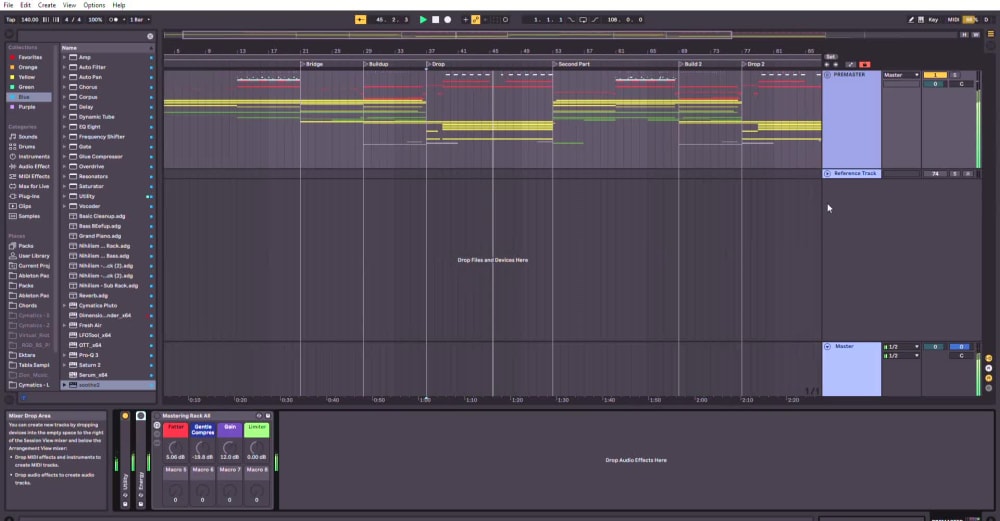The height and width of the screenshot is (521, 1000).
Task: Go to previous locator arrow
Action: coord(827,64)
